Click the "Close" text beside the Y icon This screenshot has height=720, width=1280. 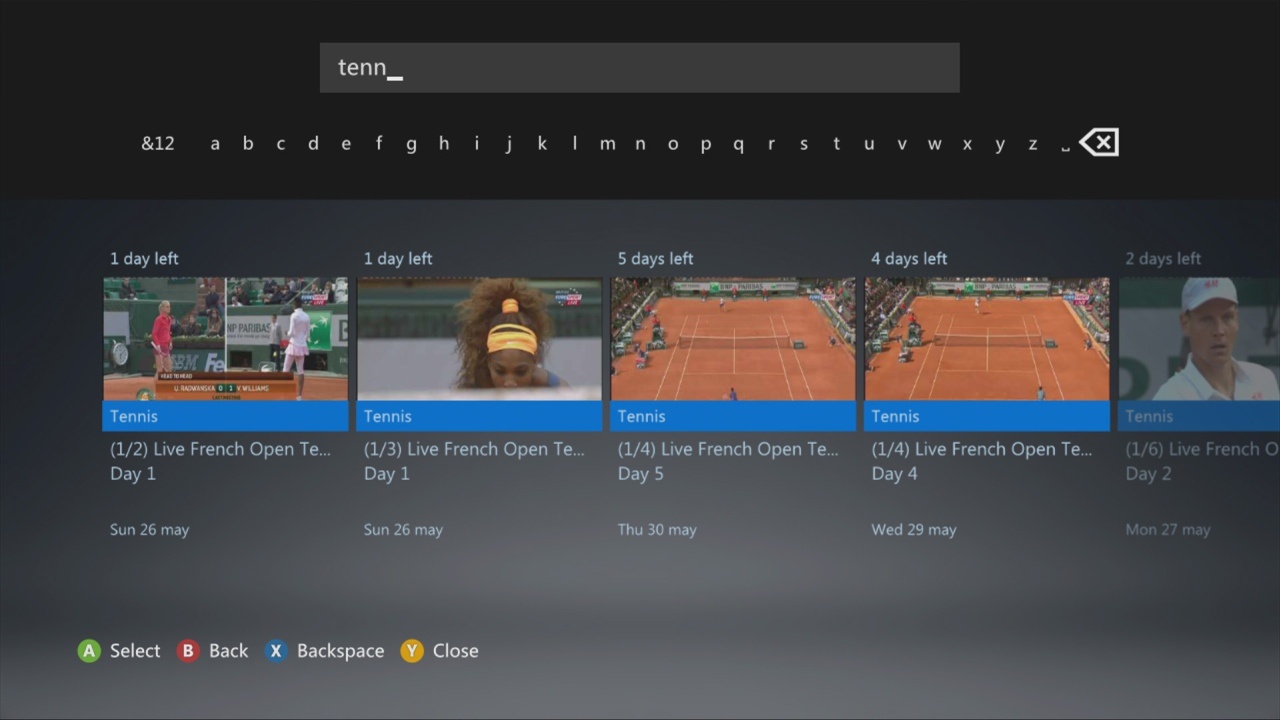455,651
